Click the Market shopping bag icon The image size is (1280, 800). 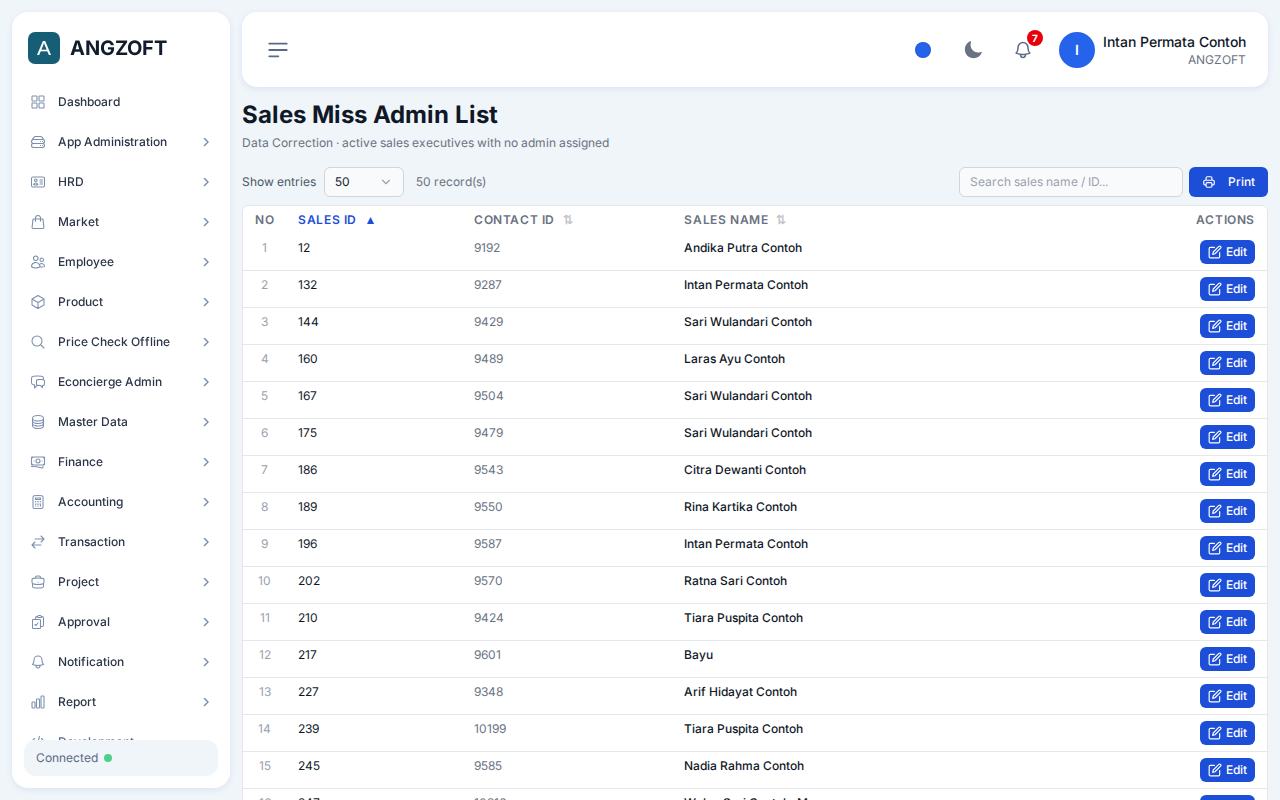38,222
